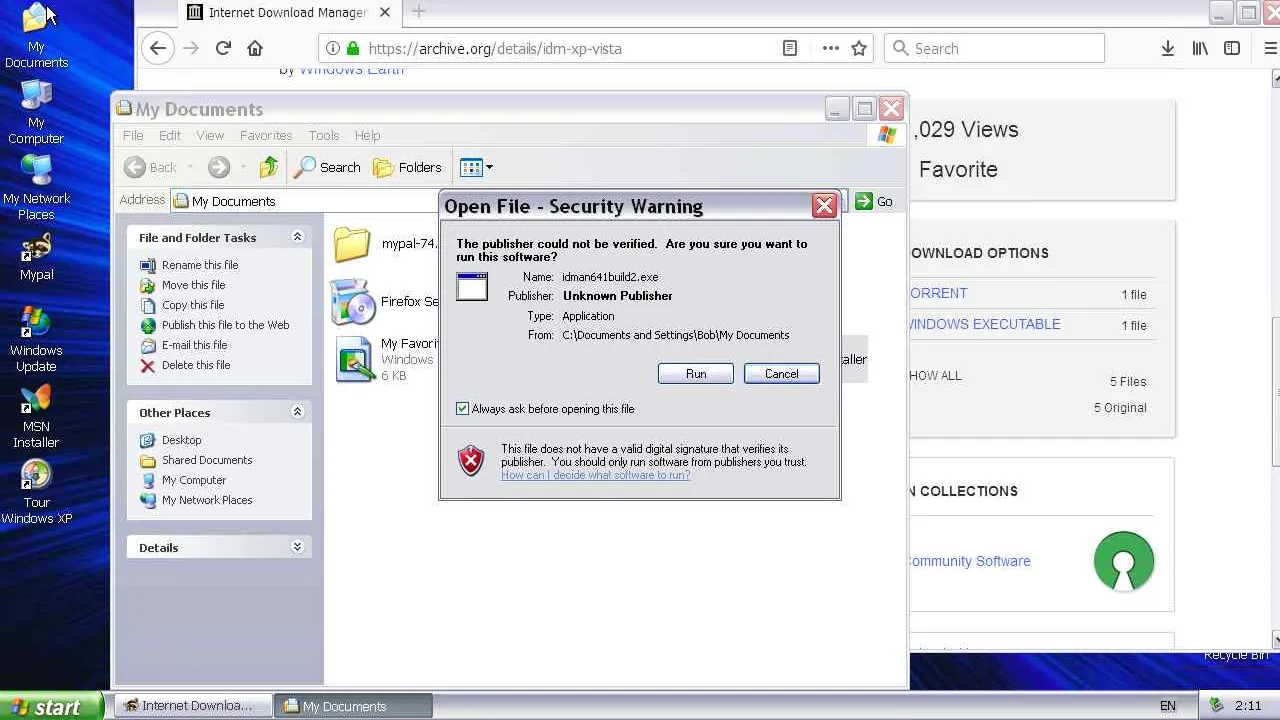Switch to My Documents taskbar button

[354, 706]
